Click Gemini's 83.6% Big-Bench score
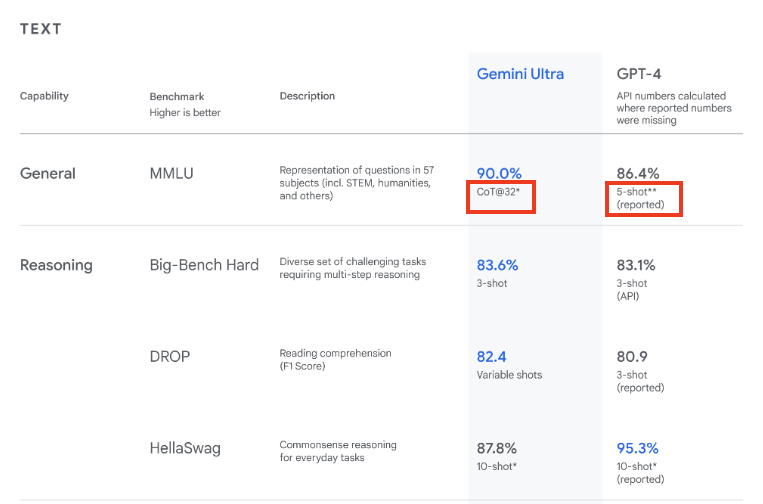Image resolution: width=763 pixels, height=504 pixels. coord(497,265)
